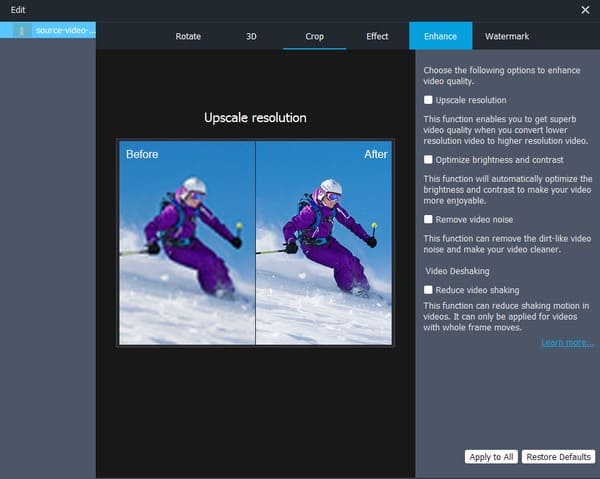The height and width of the screenshot is (479, 600).
Task: Click the Before half of the preview
Action: tap(187, 243)
